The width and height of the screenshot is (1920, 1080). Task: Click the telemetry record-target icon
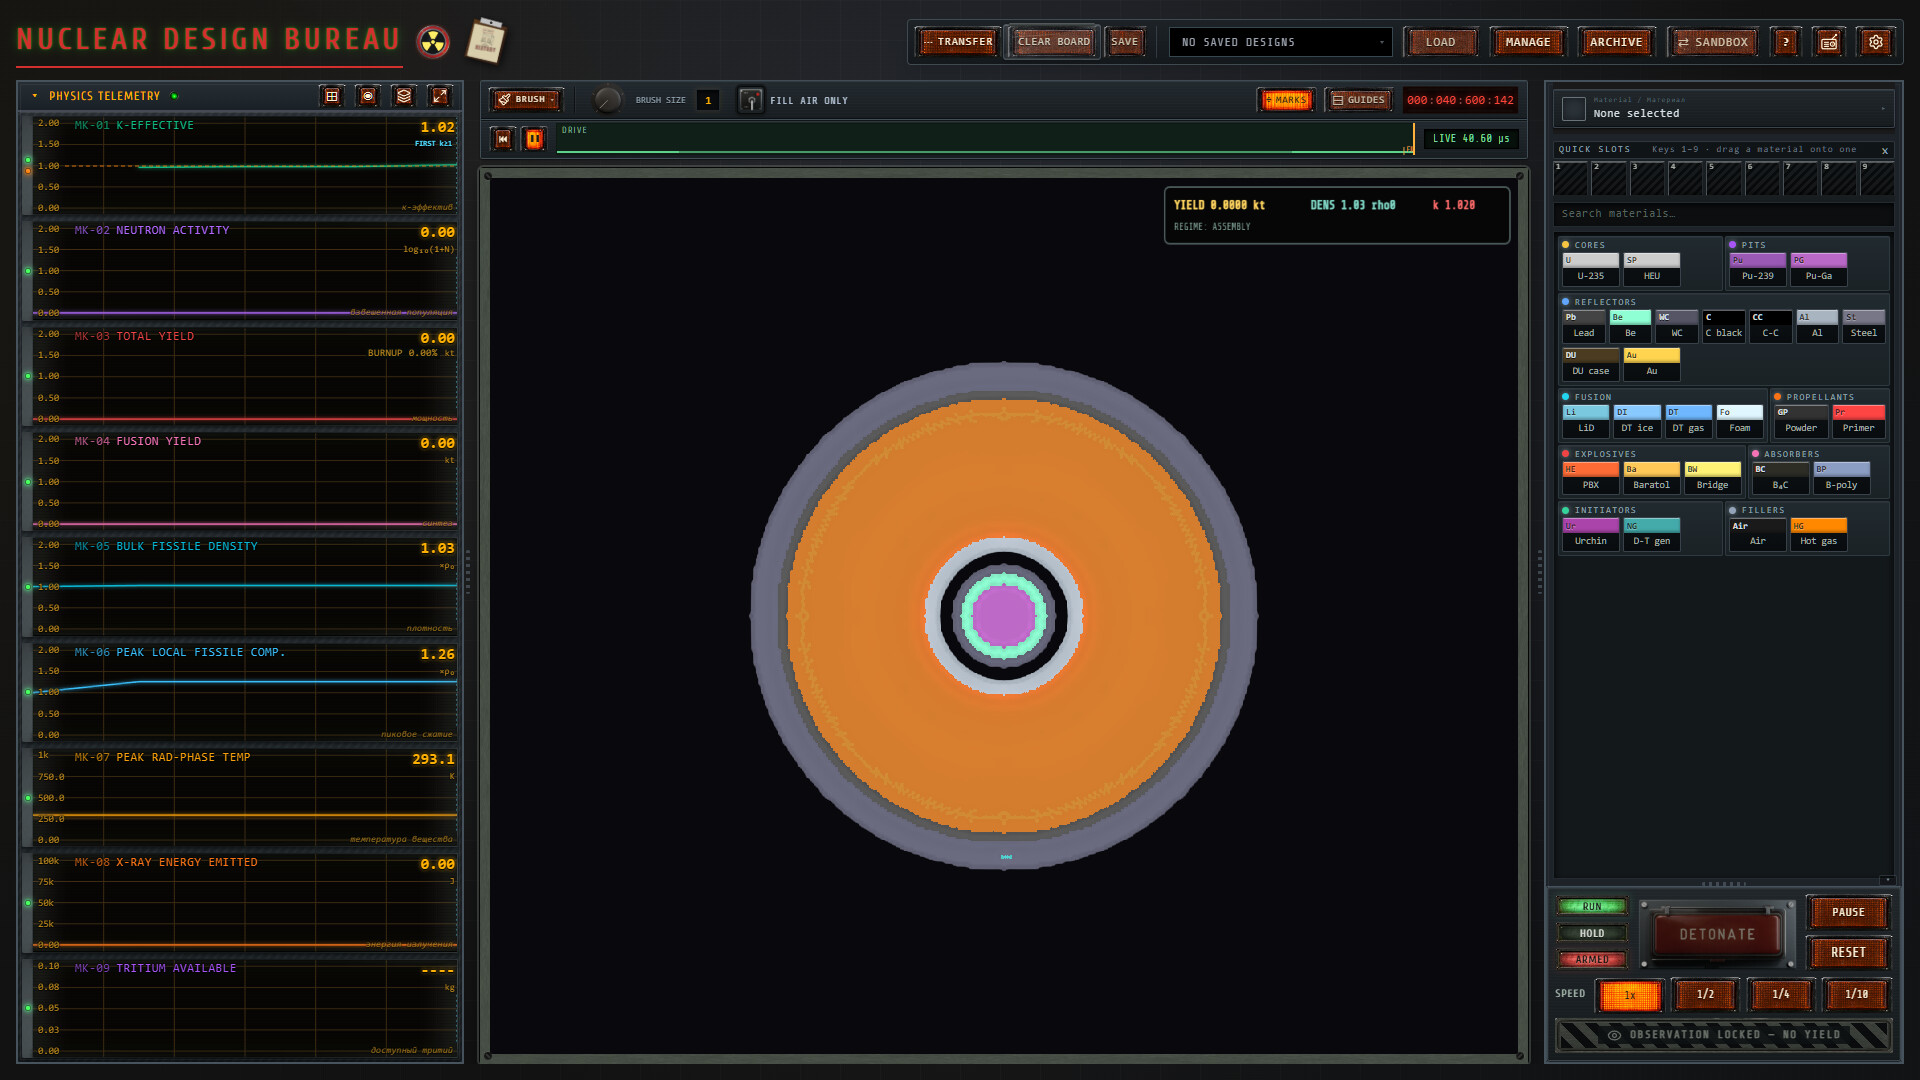[368, 96]
